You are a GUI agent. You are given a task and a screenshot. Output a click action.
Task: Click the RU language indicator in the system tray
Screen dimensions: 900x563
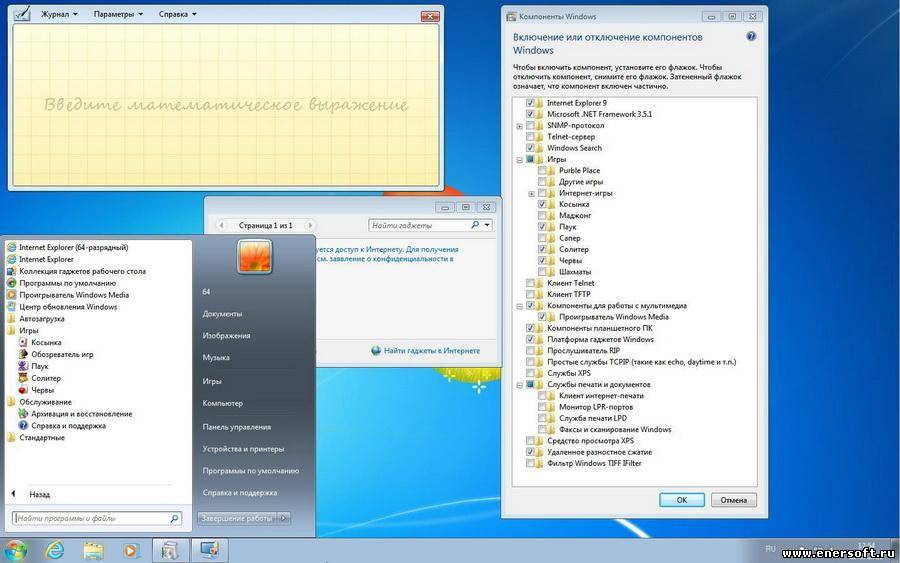click(770, 549)
